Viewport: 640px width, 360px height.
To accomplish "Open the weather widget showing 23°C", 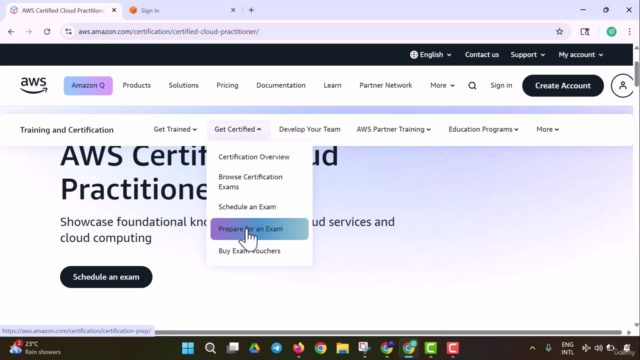I will [x=35, y=348].
